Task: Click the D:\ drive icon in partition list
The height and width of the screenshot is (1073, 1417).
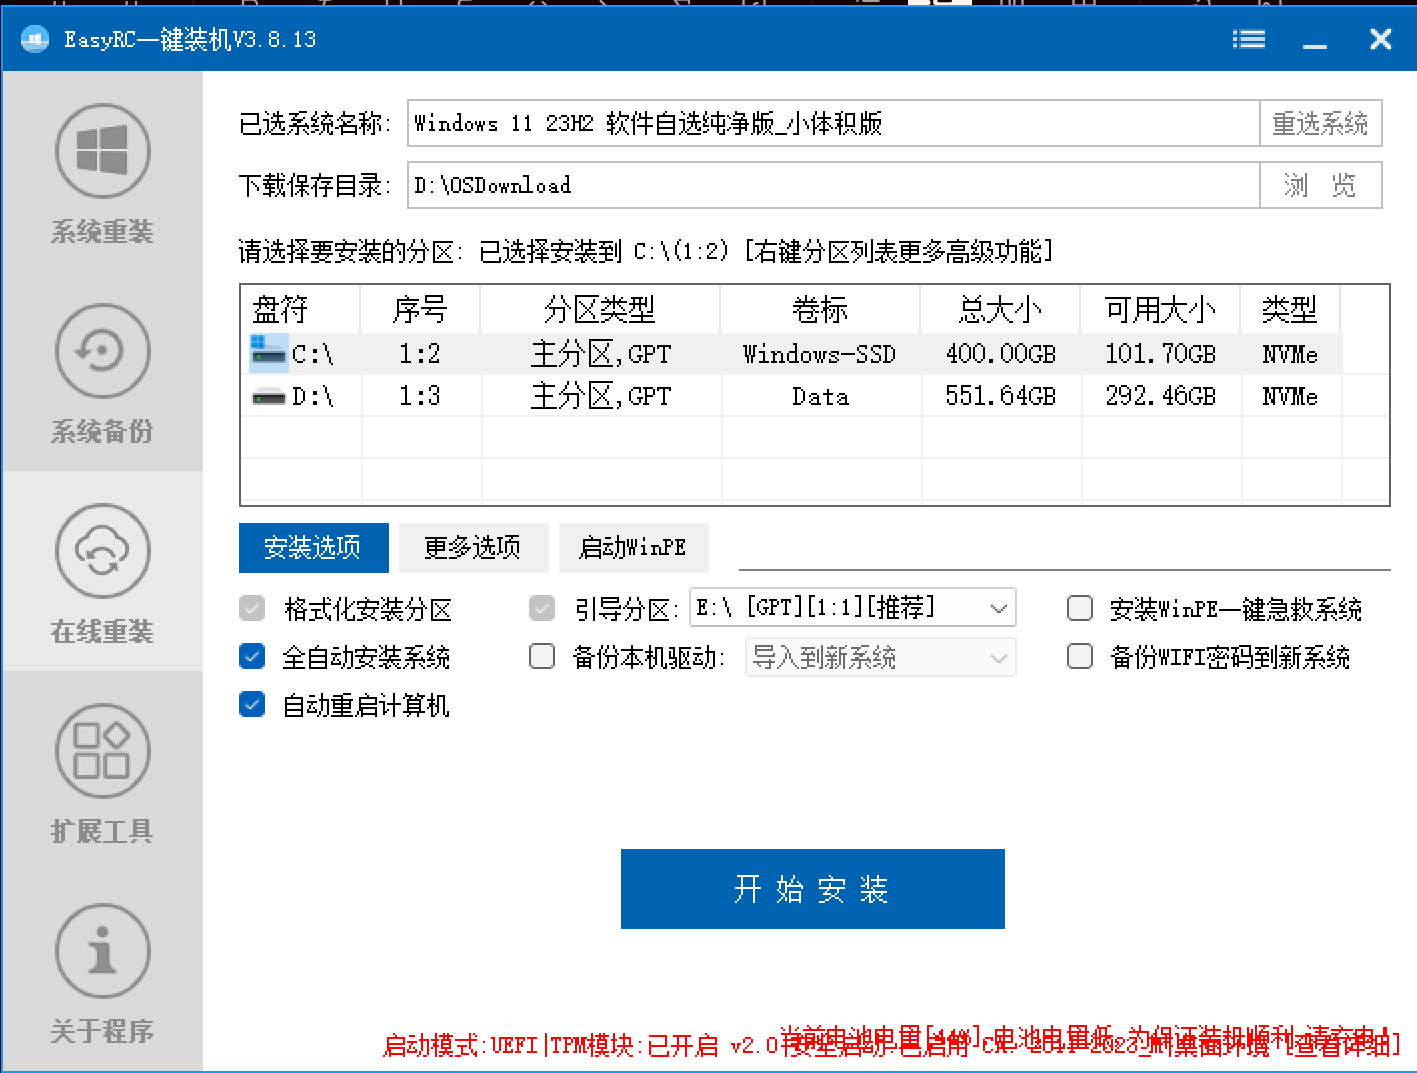Action: pos(268,397)
